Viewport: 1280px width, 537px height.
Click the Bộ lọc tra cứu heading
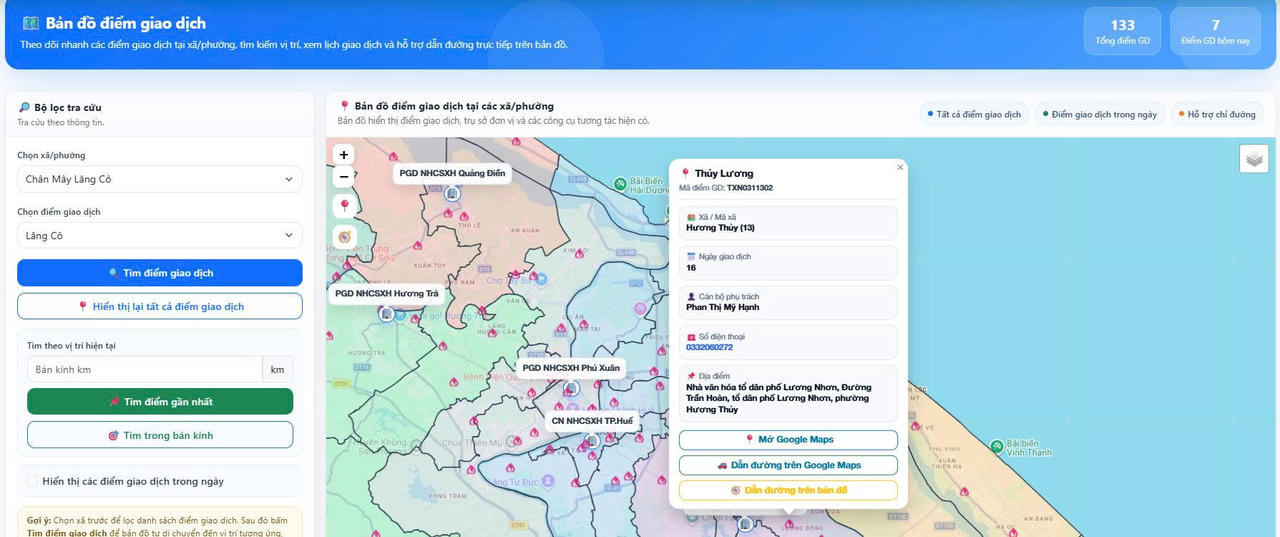pos(68,107)
